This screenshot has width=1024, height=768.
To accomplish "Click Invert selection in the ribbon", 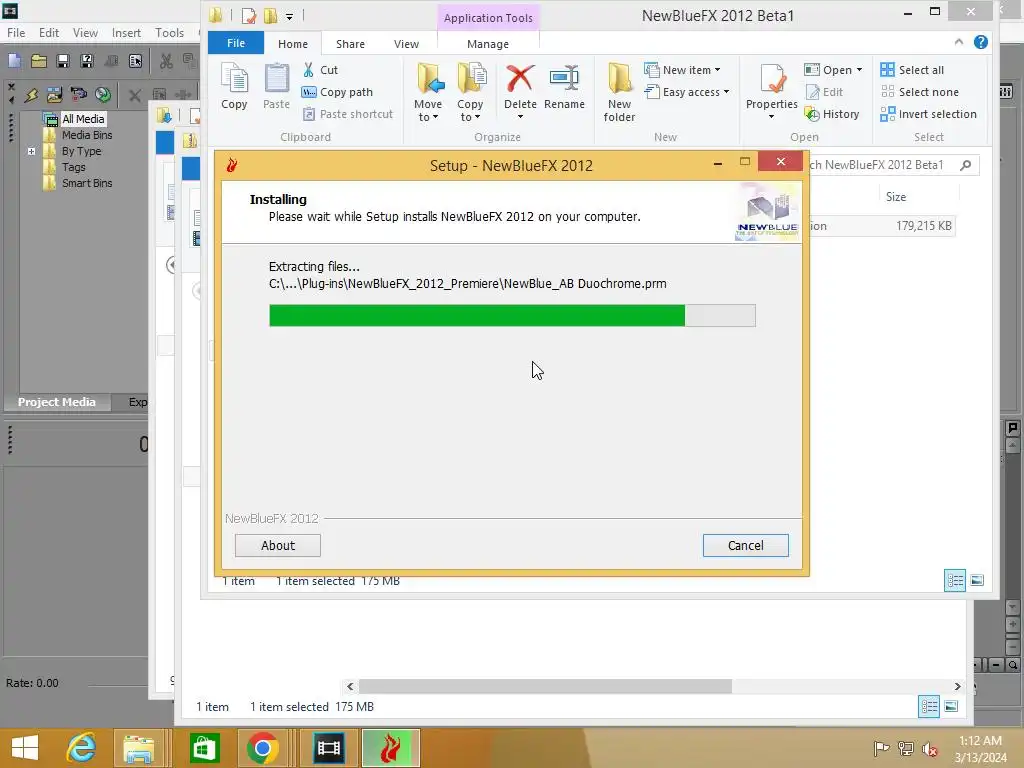I will click(928, 114).
